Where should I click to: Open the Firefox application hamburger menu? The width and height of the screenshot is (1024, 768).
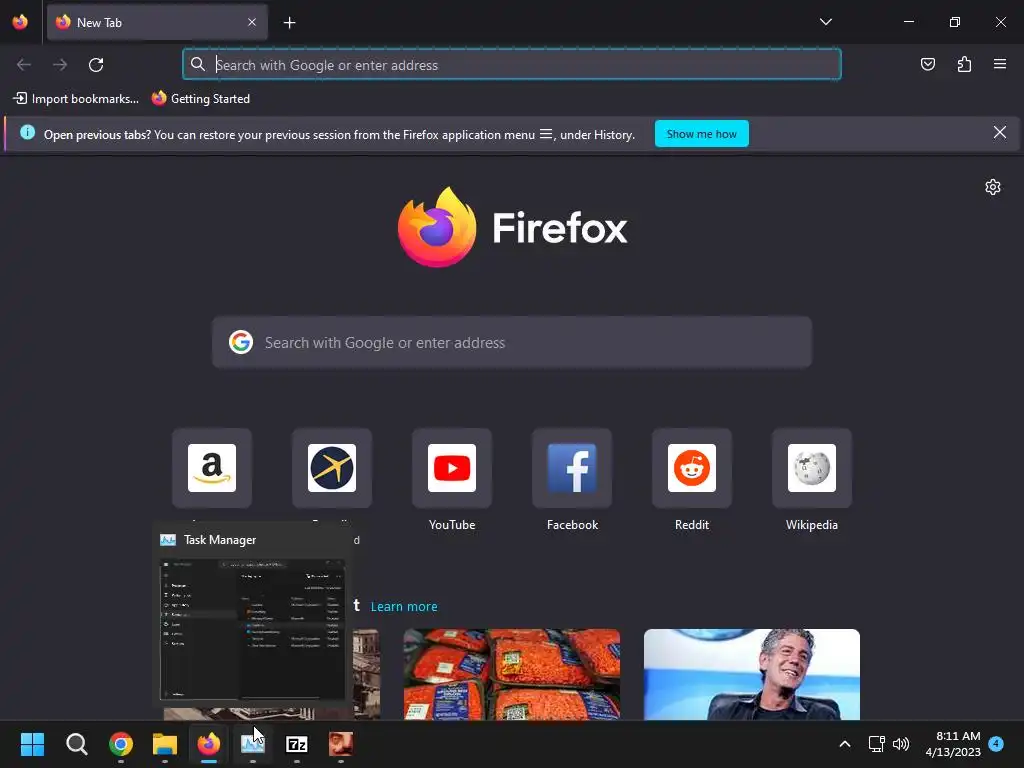(x=1000, y=64)
